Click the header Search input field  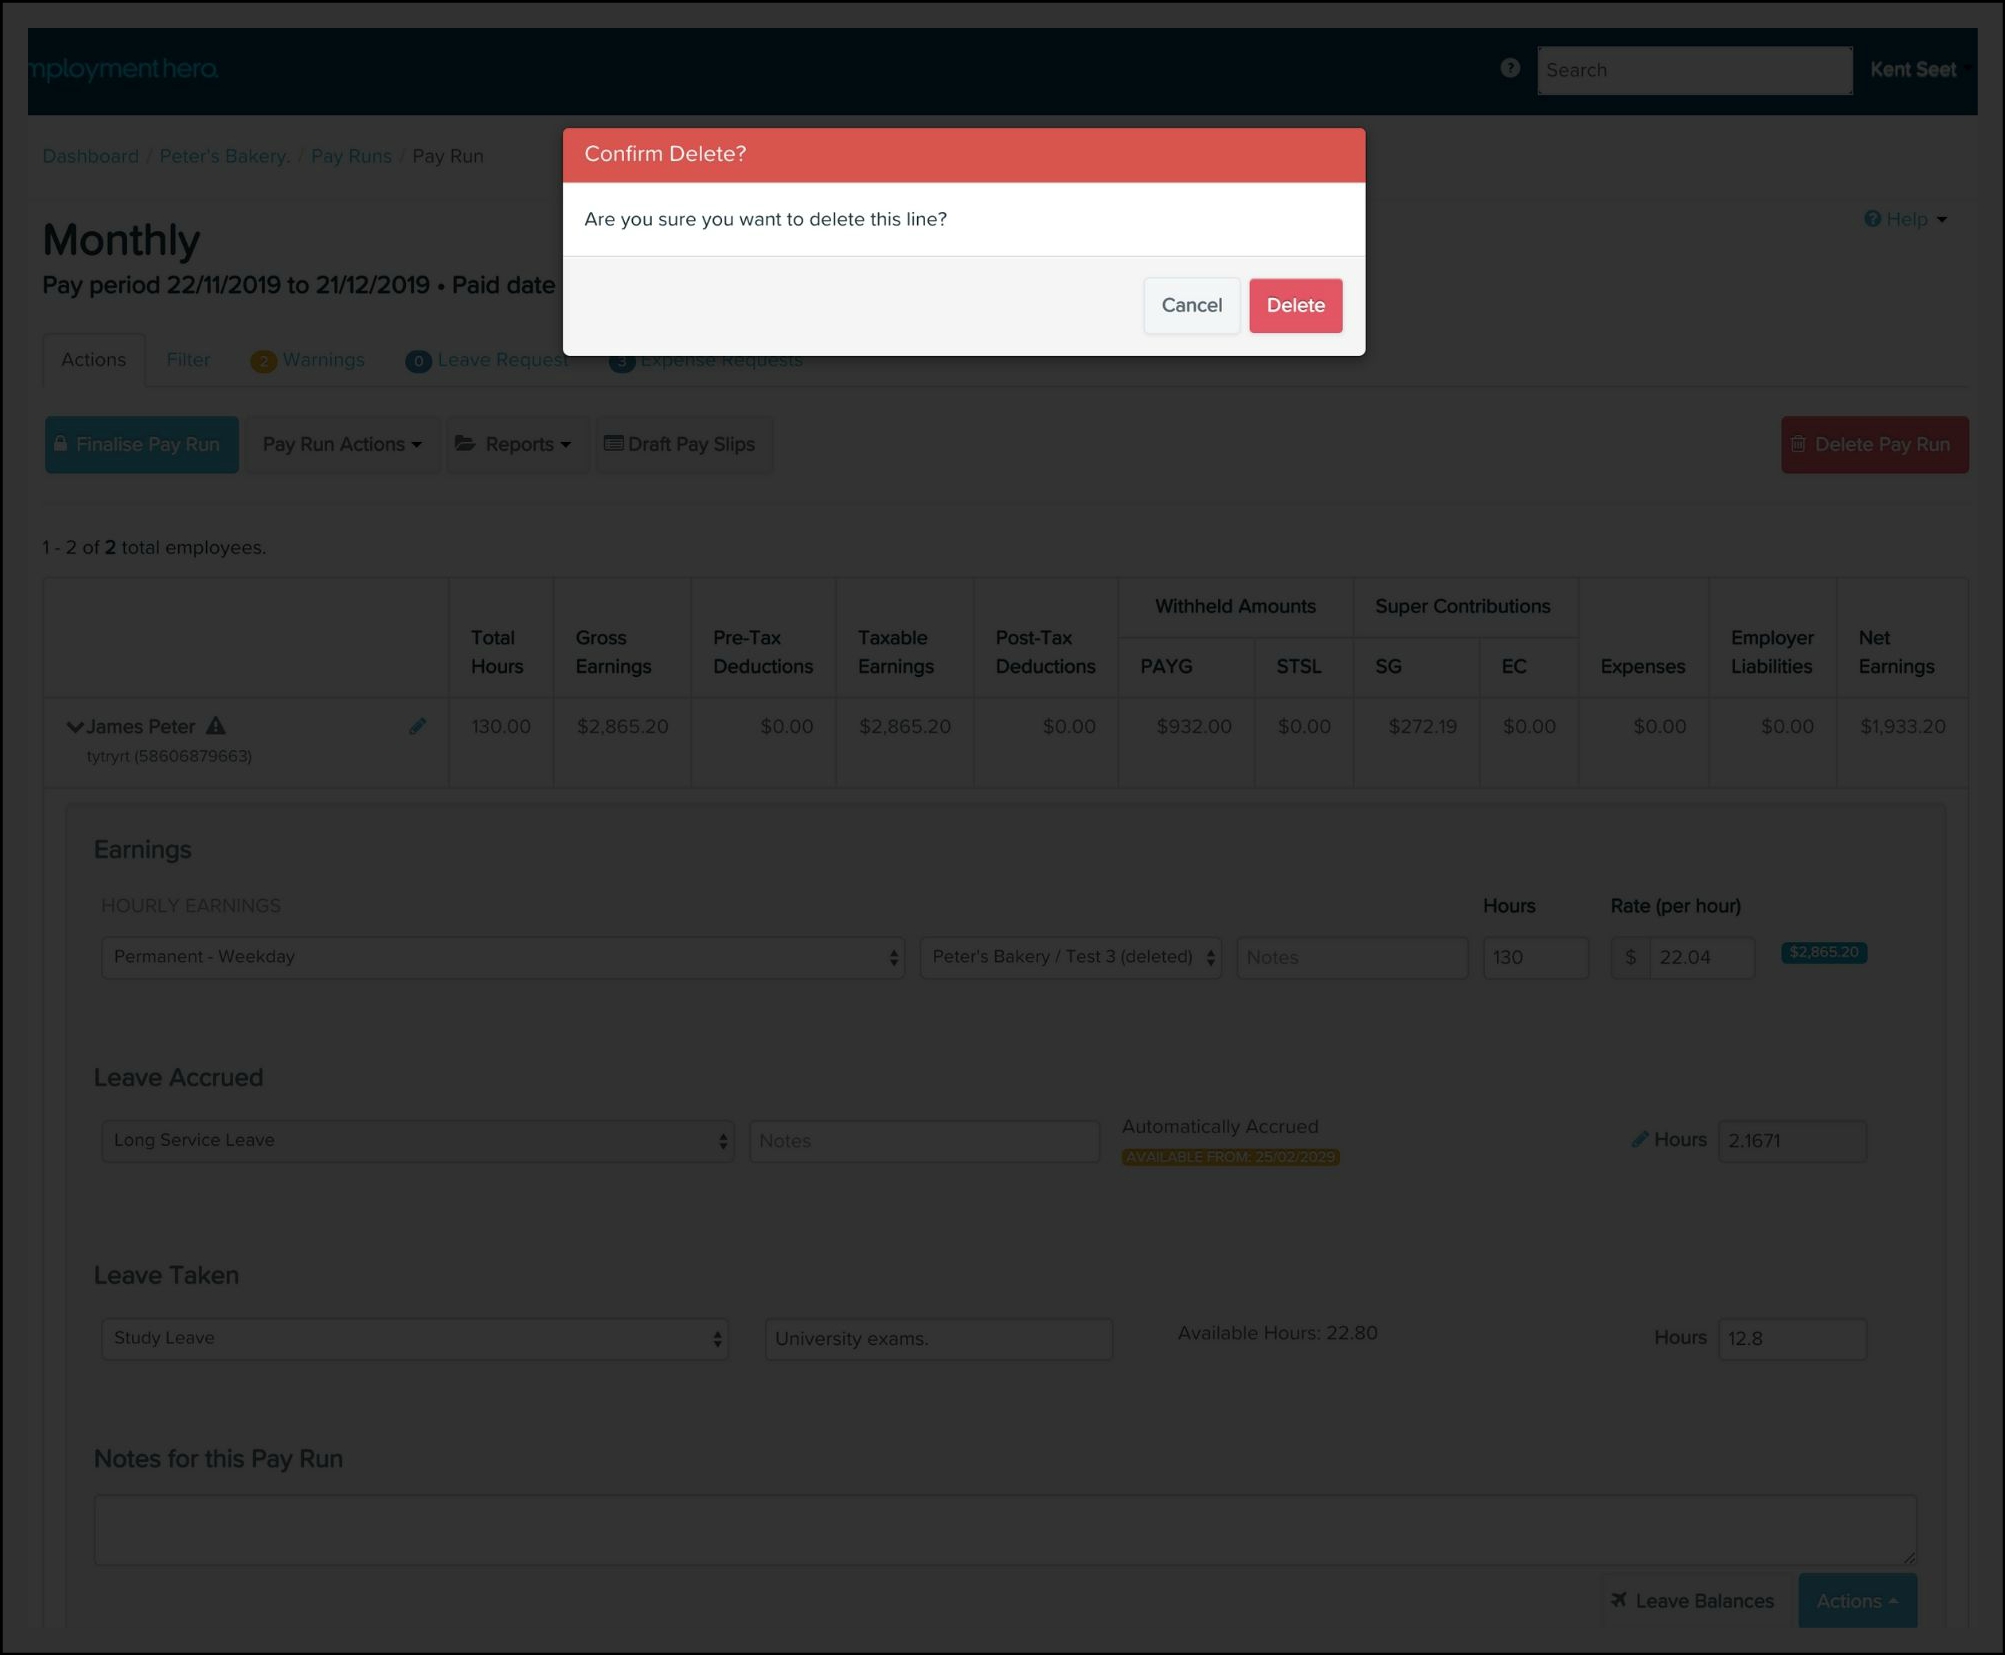[x=1693, y=70]
